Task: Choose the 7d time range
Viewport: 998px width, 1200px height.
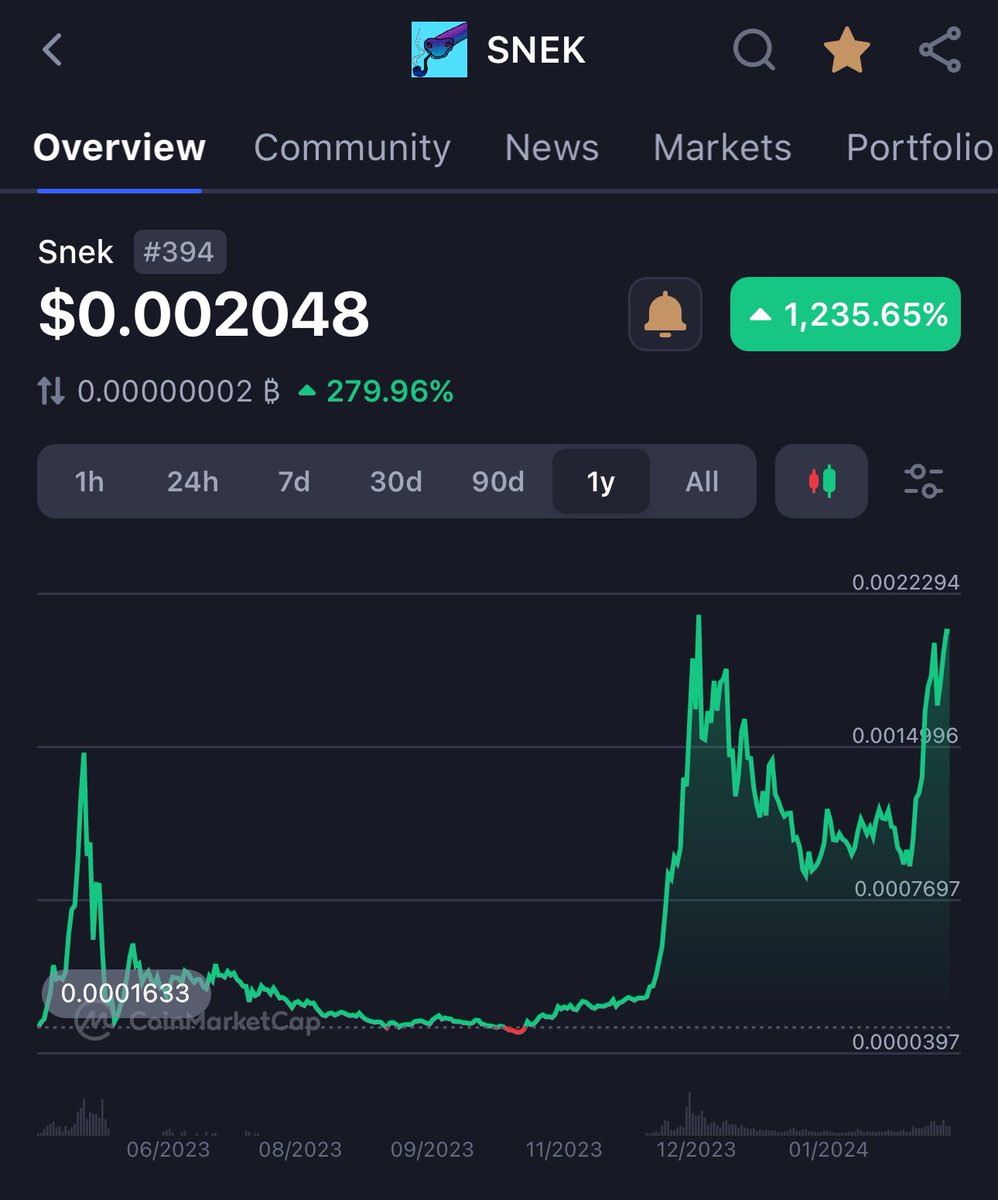Action: coord(294,482)
